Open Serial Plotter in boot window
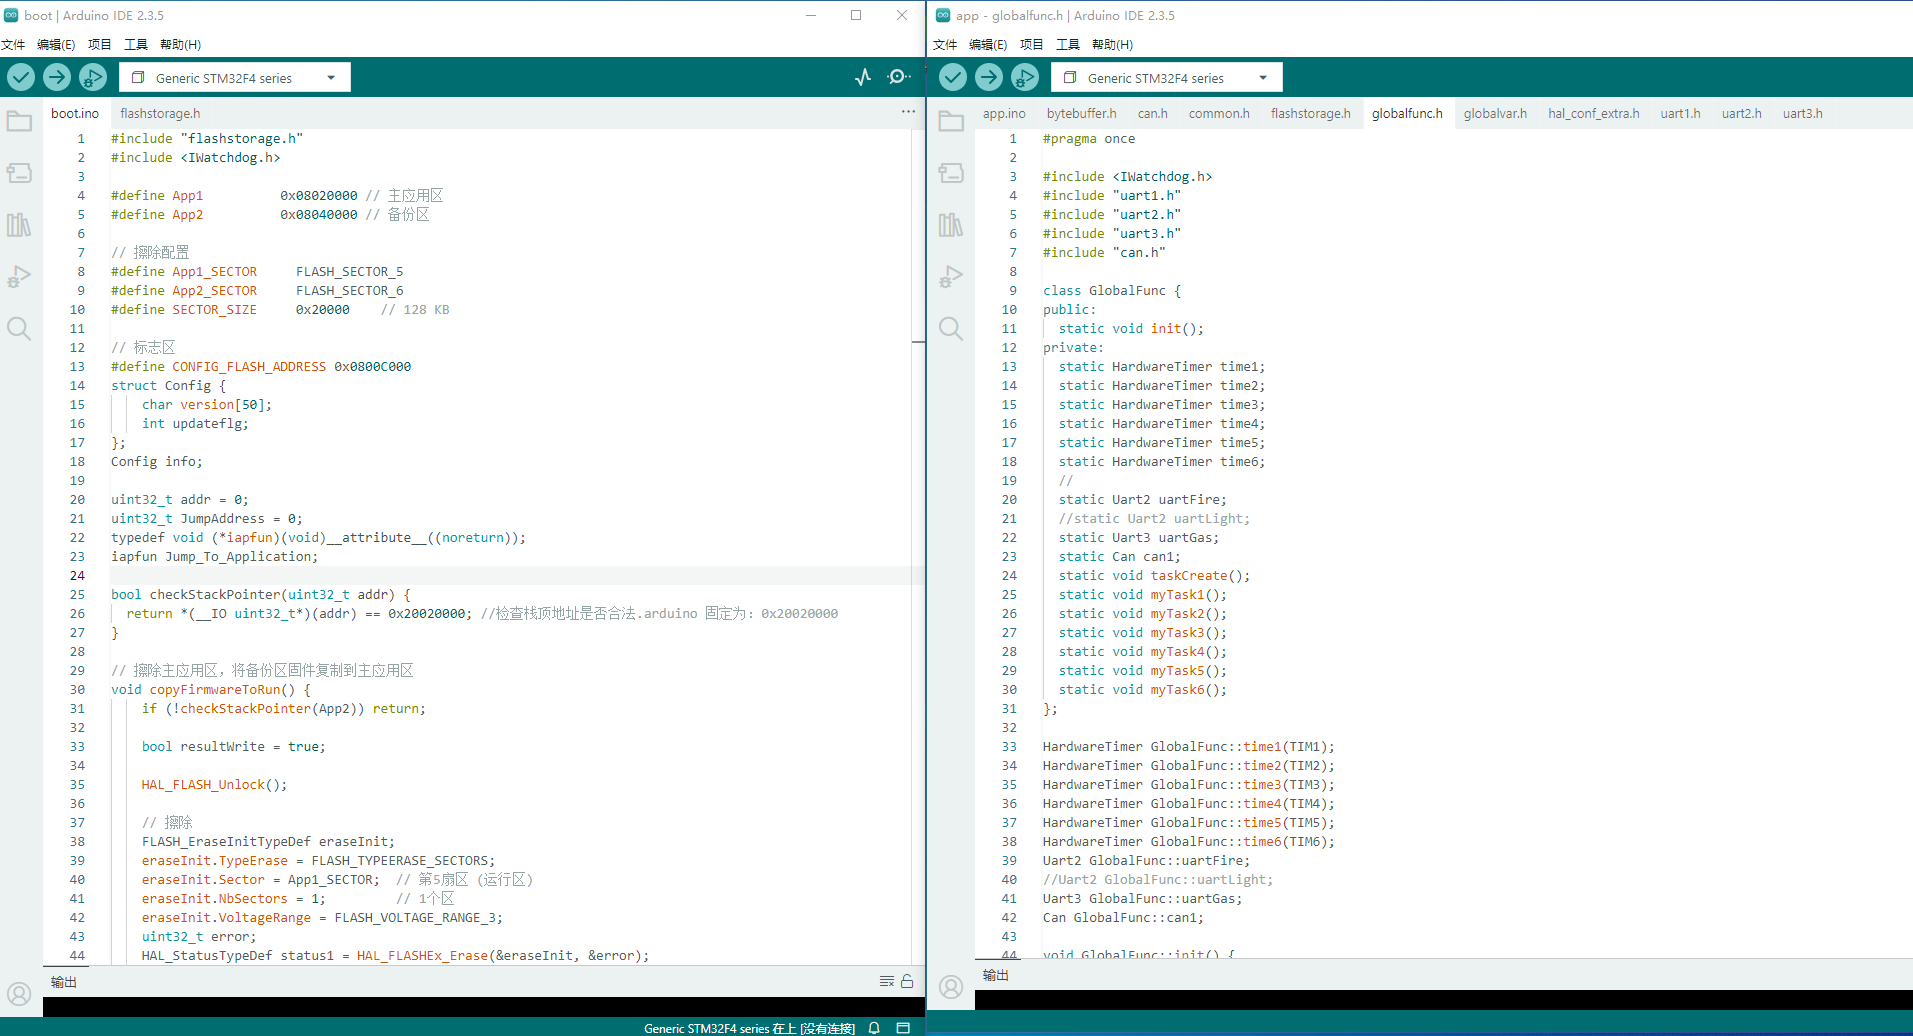This screenshot has height=1036, width=1913. [x=863, y=77]
